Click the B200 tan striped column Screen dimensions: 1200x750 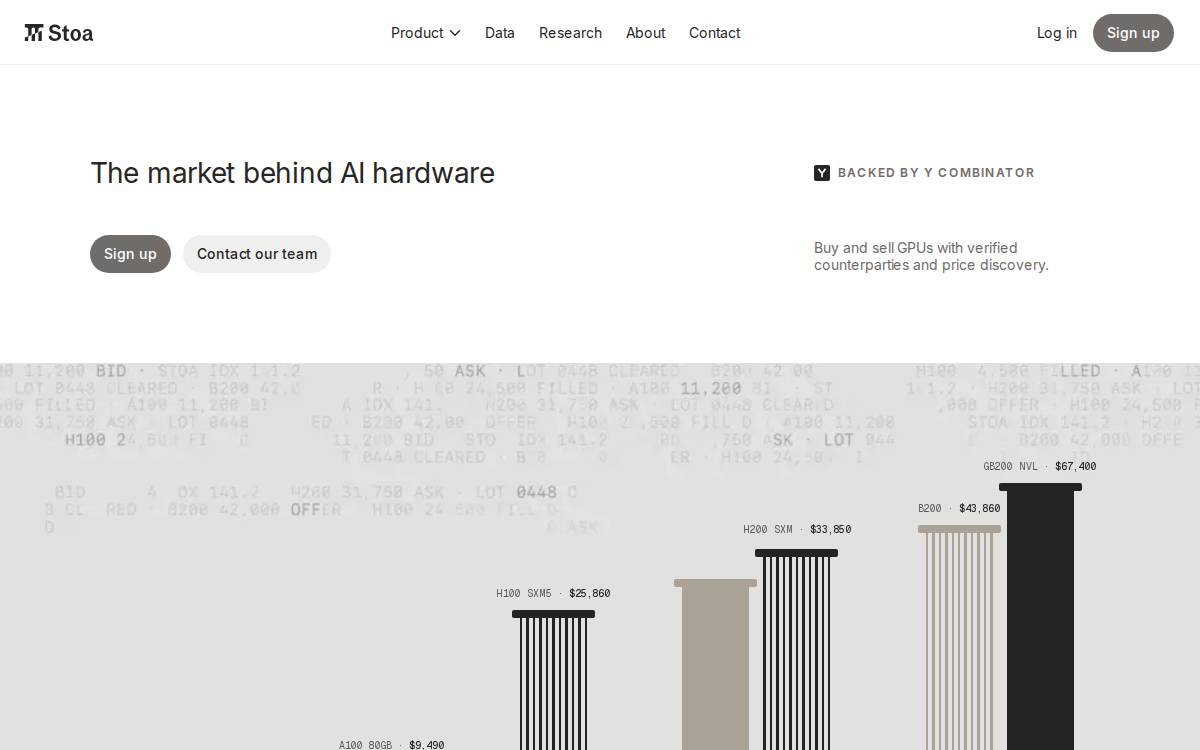click(x=959, y=638)
